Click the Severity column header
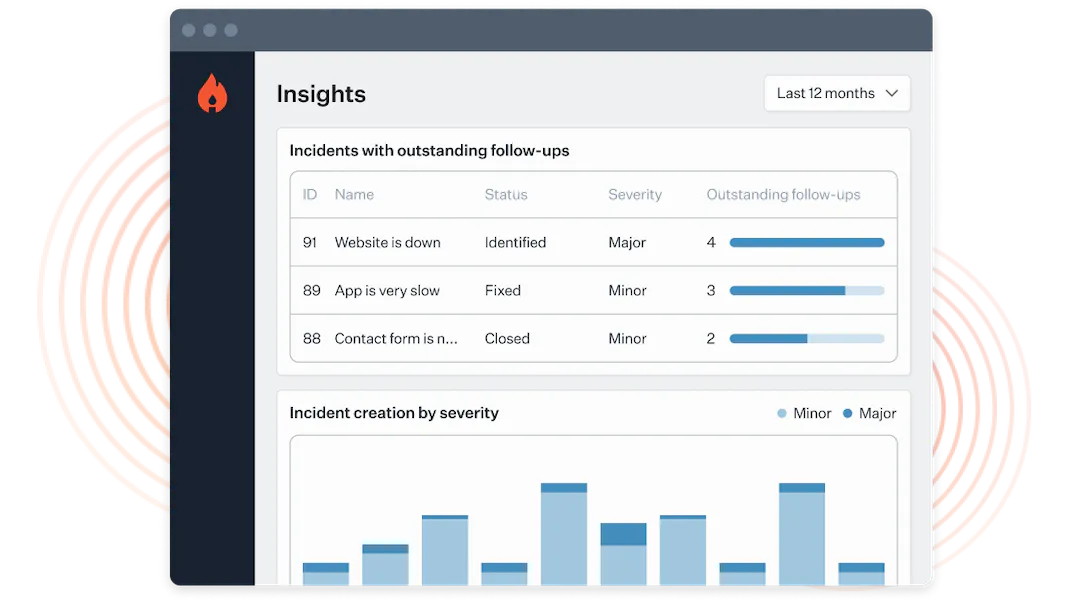 [x=634, y=194]
